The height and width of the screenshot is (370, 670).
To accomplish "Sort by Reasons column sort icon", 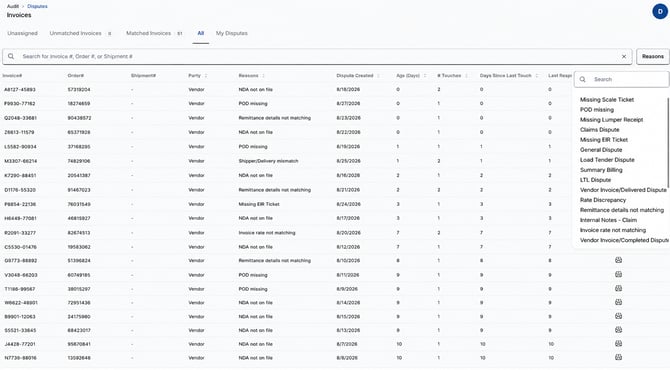I will point(263,76).
